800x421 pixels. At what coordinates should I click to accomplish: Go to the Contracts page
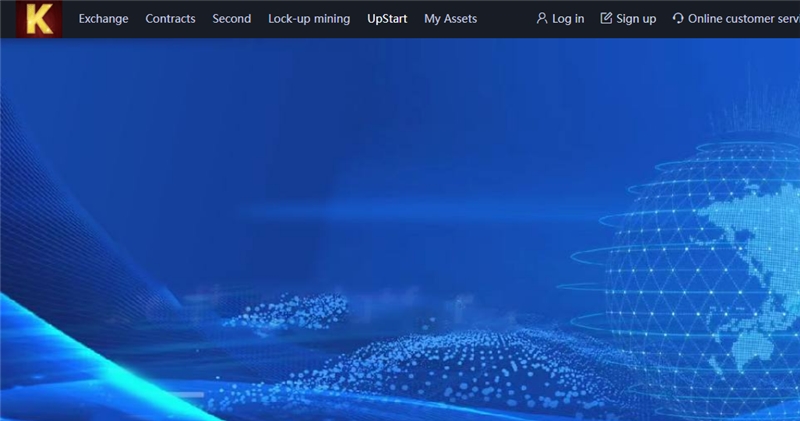[170, 19]
